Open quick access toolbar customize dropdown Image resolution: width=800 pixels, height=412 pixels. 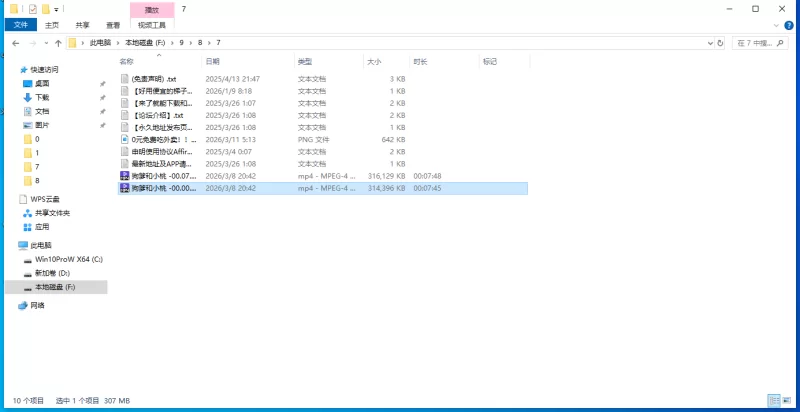pyautogui.click(x=56, y=9)
